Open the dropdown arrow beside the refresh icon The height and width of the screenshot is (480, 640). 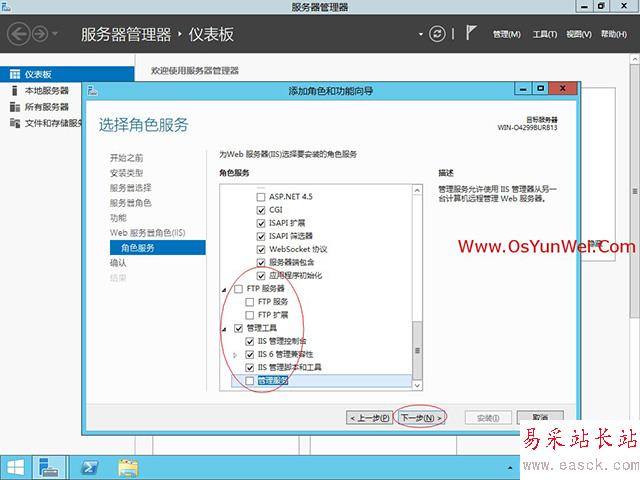pos(421,34)
